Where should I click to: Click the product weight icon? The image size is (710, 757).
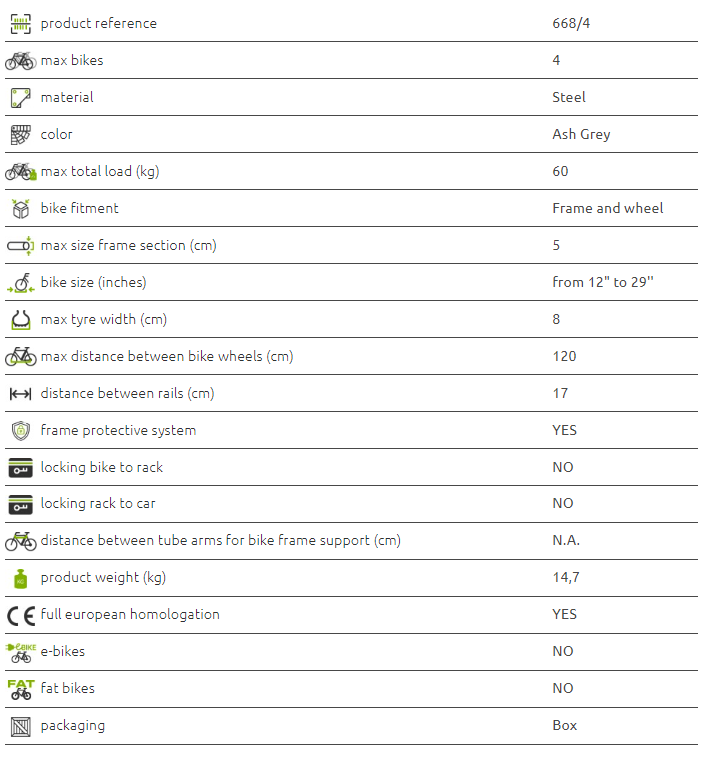(x=20, y=578)
